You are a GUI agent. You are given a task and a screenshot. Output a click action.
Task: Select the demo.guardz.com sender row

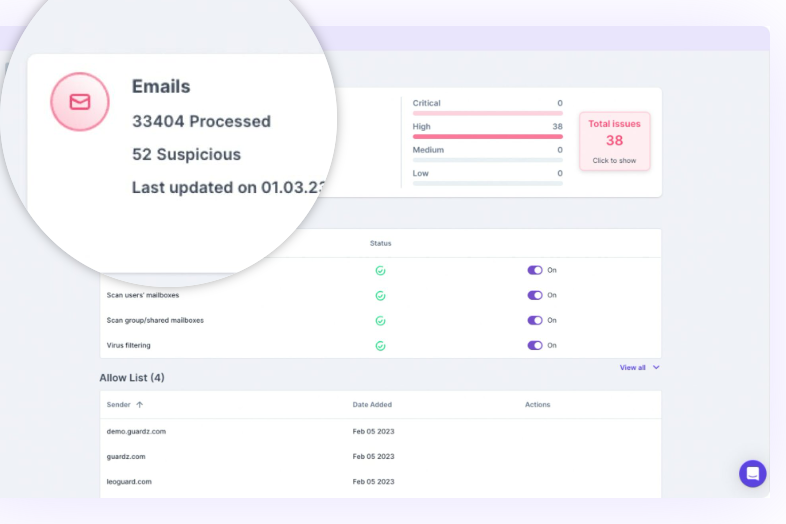point(380,431)
